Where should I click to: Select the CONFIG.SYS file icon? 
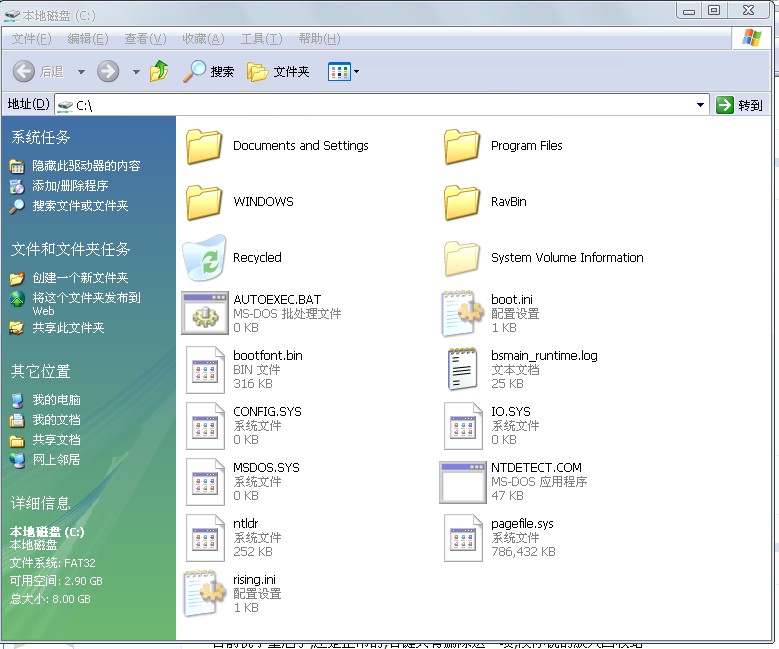pyautogui.click(x=206, y=426)
